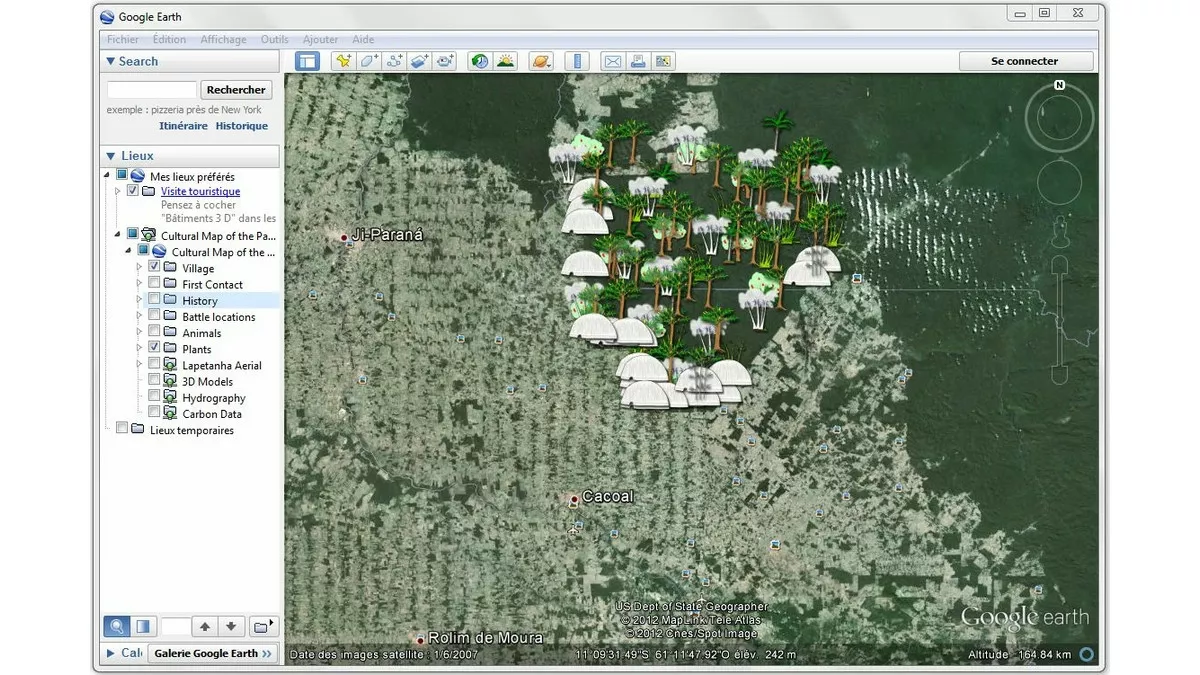
Task: Add an image overlay to the map
Action: 420,60
